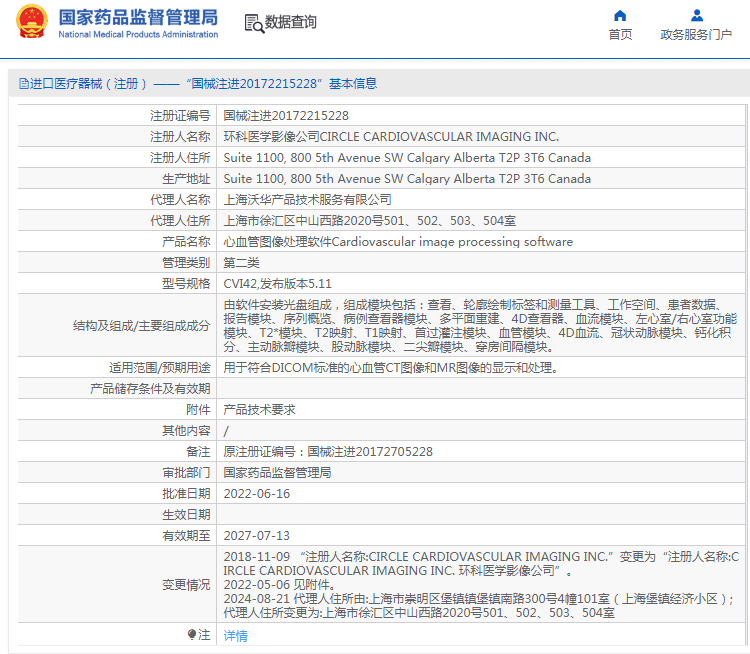Click 附件 label
750x654 pixels.
click(198, 410)
